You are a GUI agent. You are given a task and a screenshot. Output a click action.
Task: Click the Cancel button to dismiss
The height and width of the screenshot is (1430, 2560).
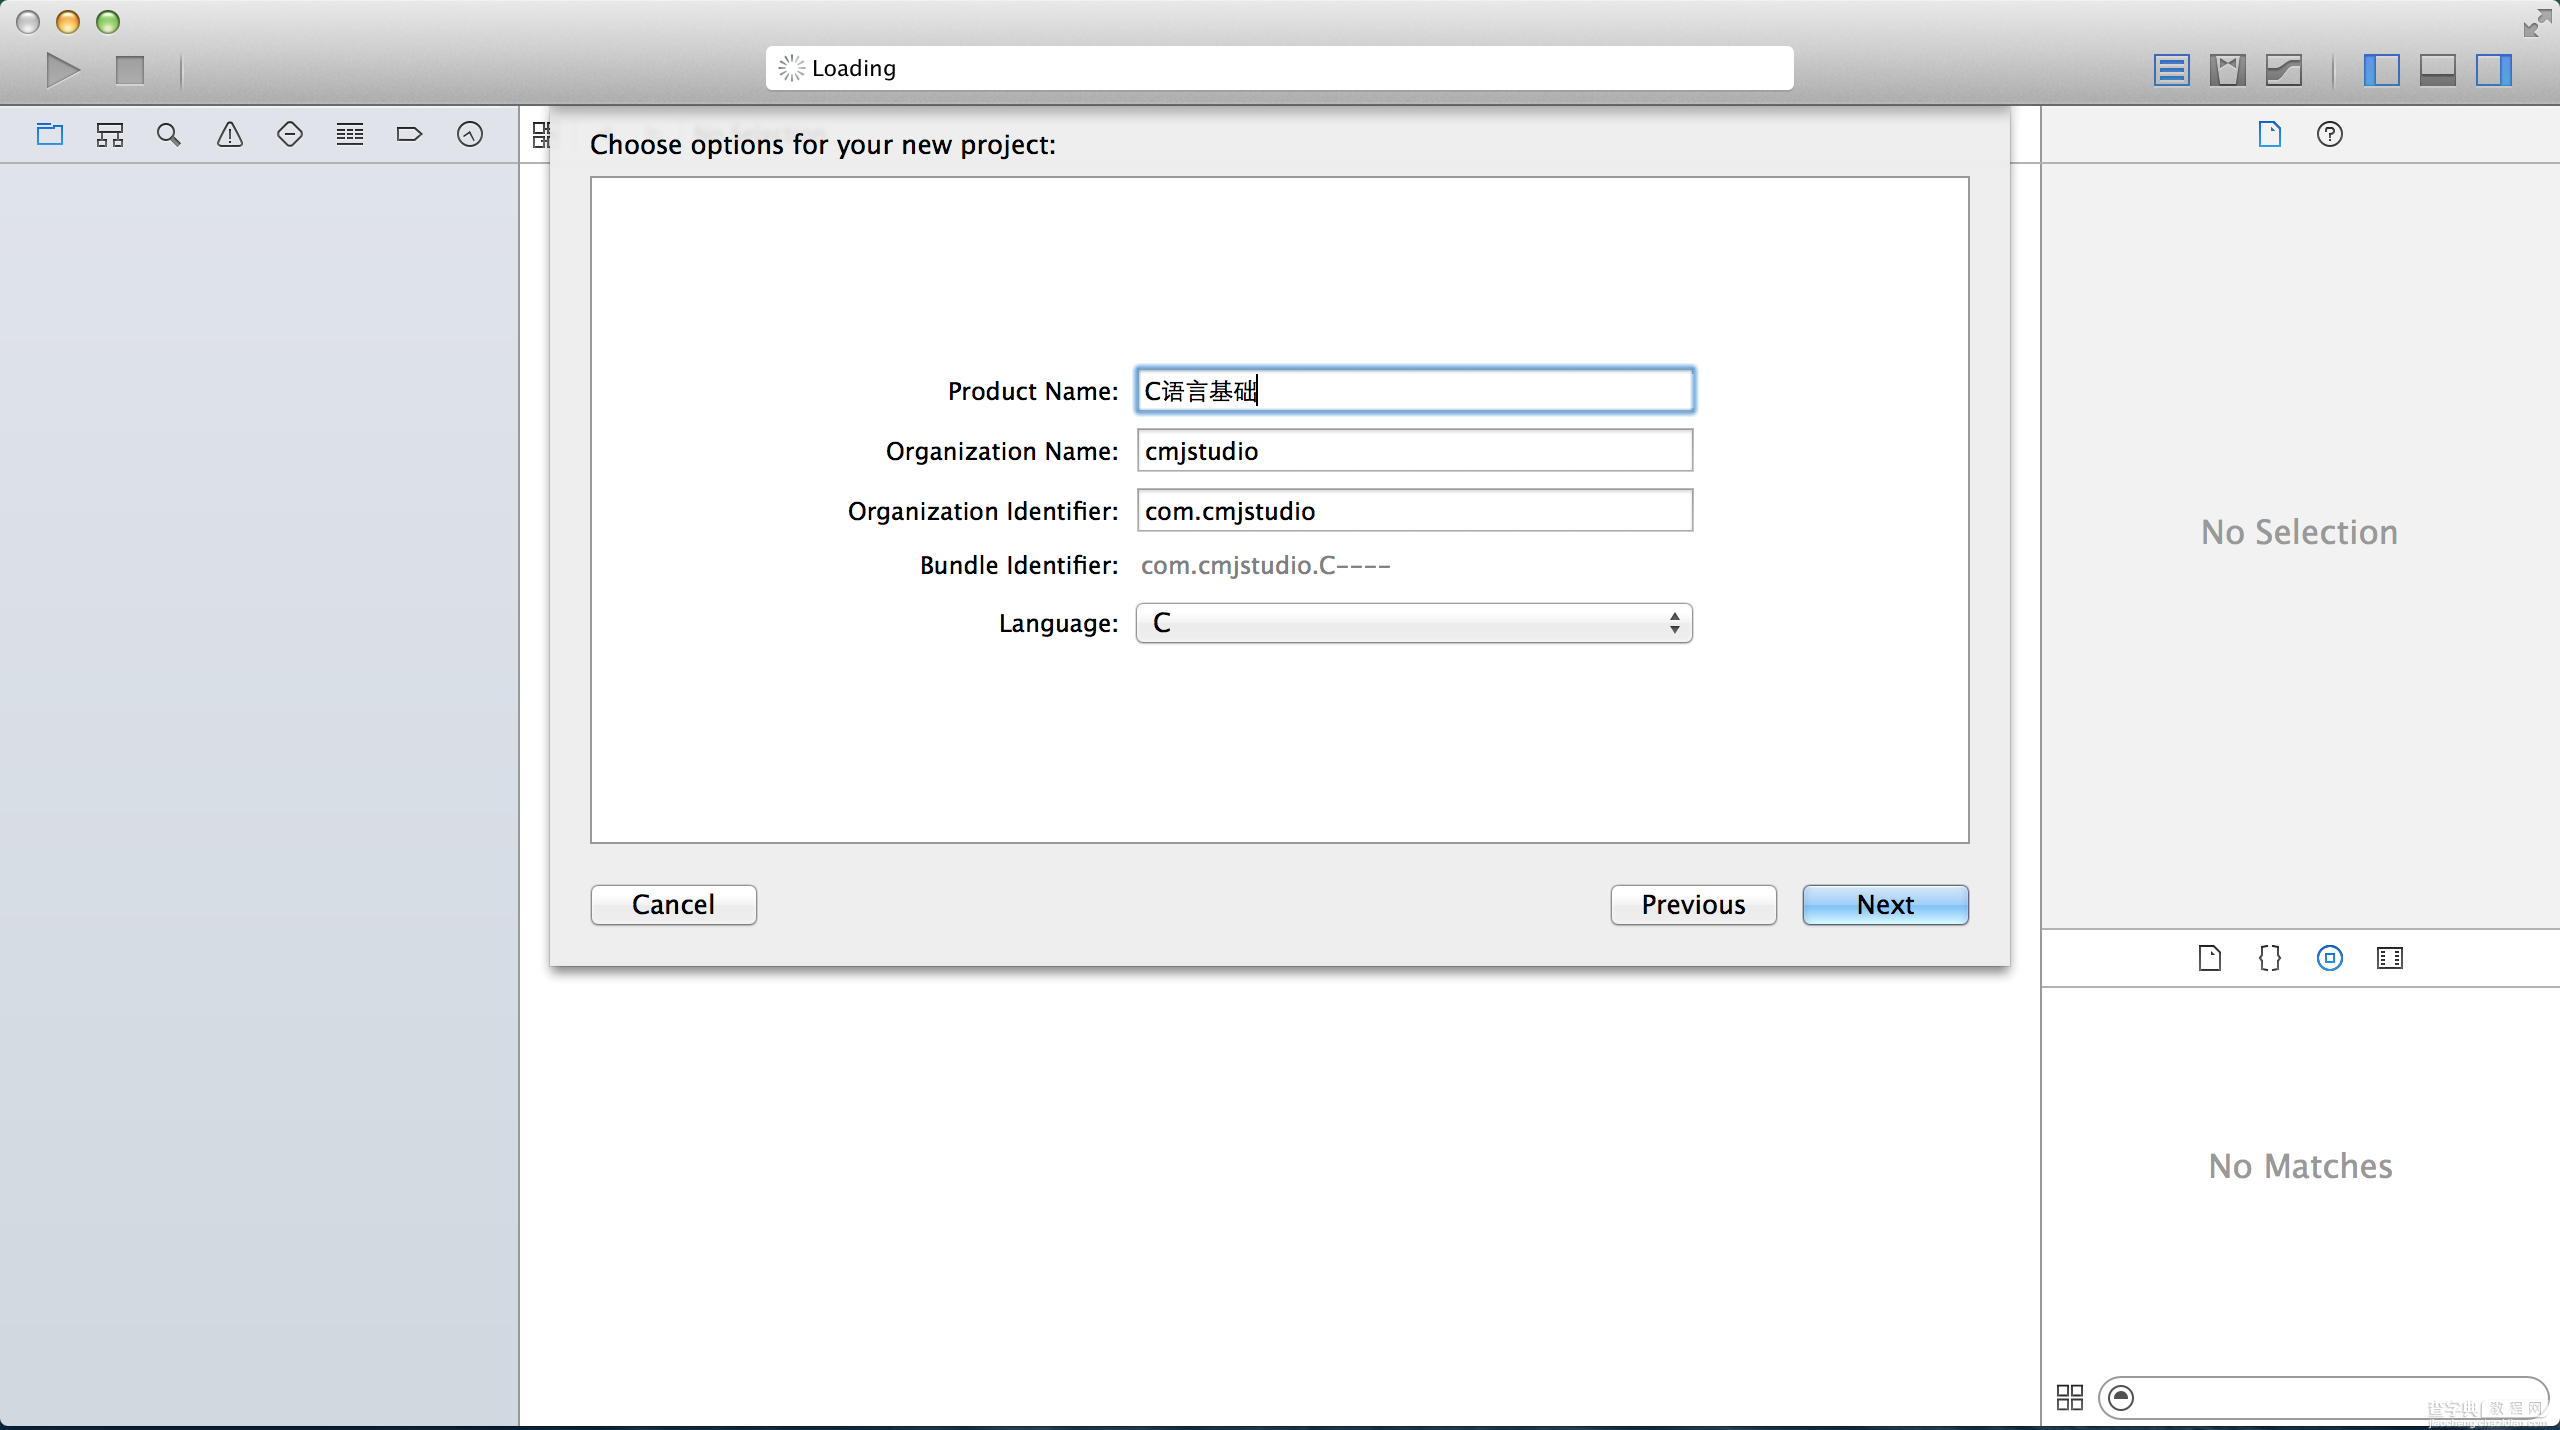tap(673, 904)
